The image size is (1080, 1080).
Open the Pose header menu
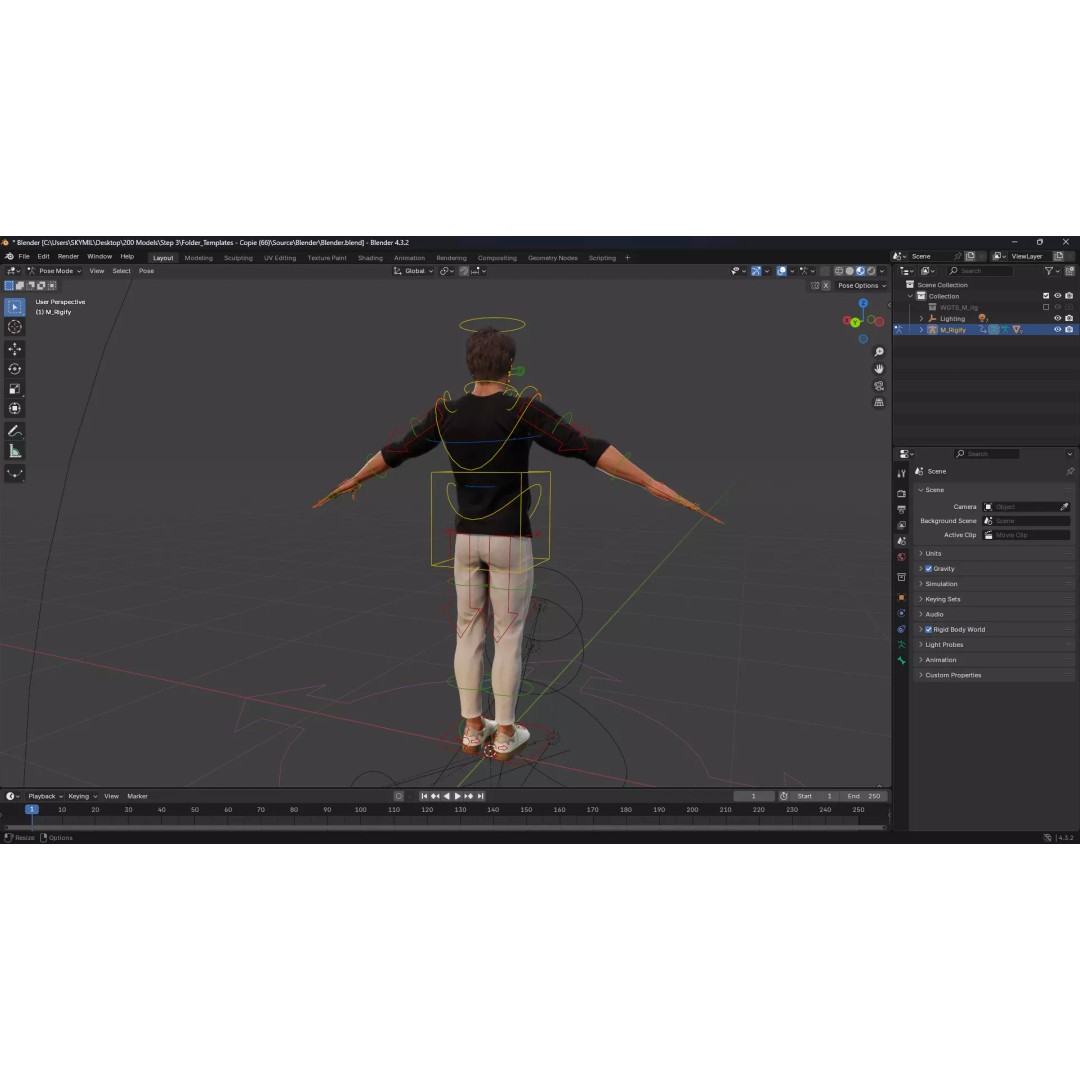pyautogui.click(x=146, y=271)
